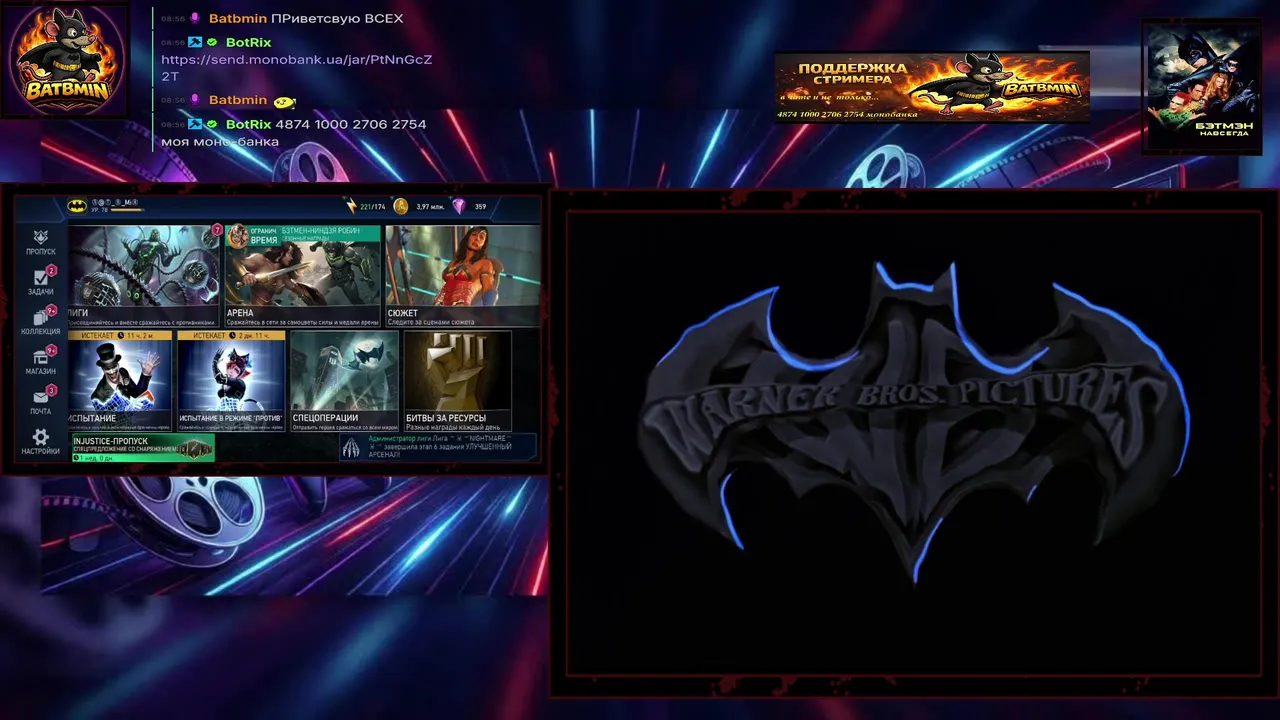The width and height of the screenshot is (1280, 720).
Task: Click the lightning energy icon
Action: click(351, 206)
